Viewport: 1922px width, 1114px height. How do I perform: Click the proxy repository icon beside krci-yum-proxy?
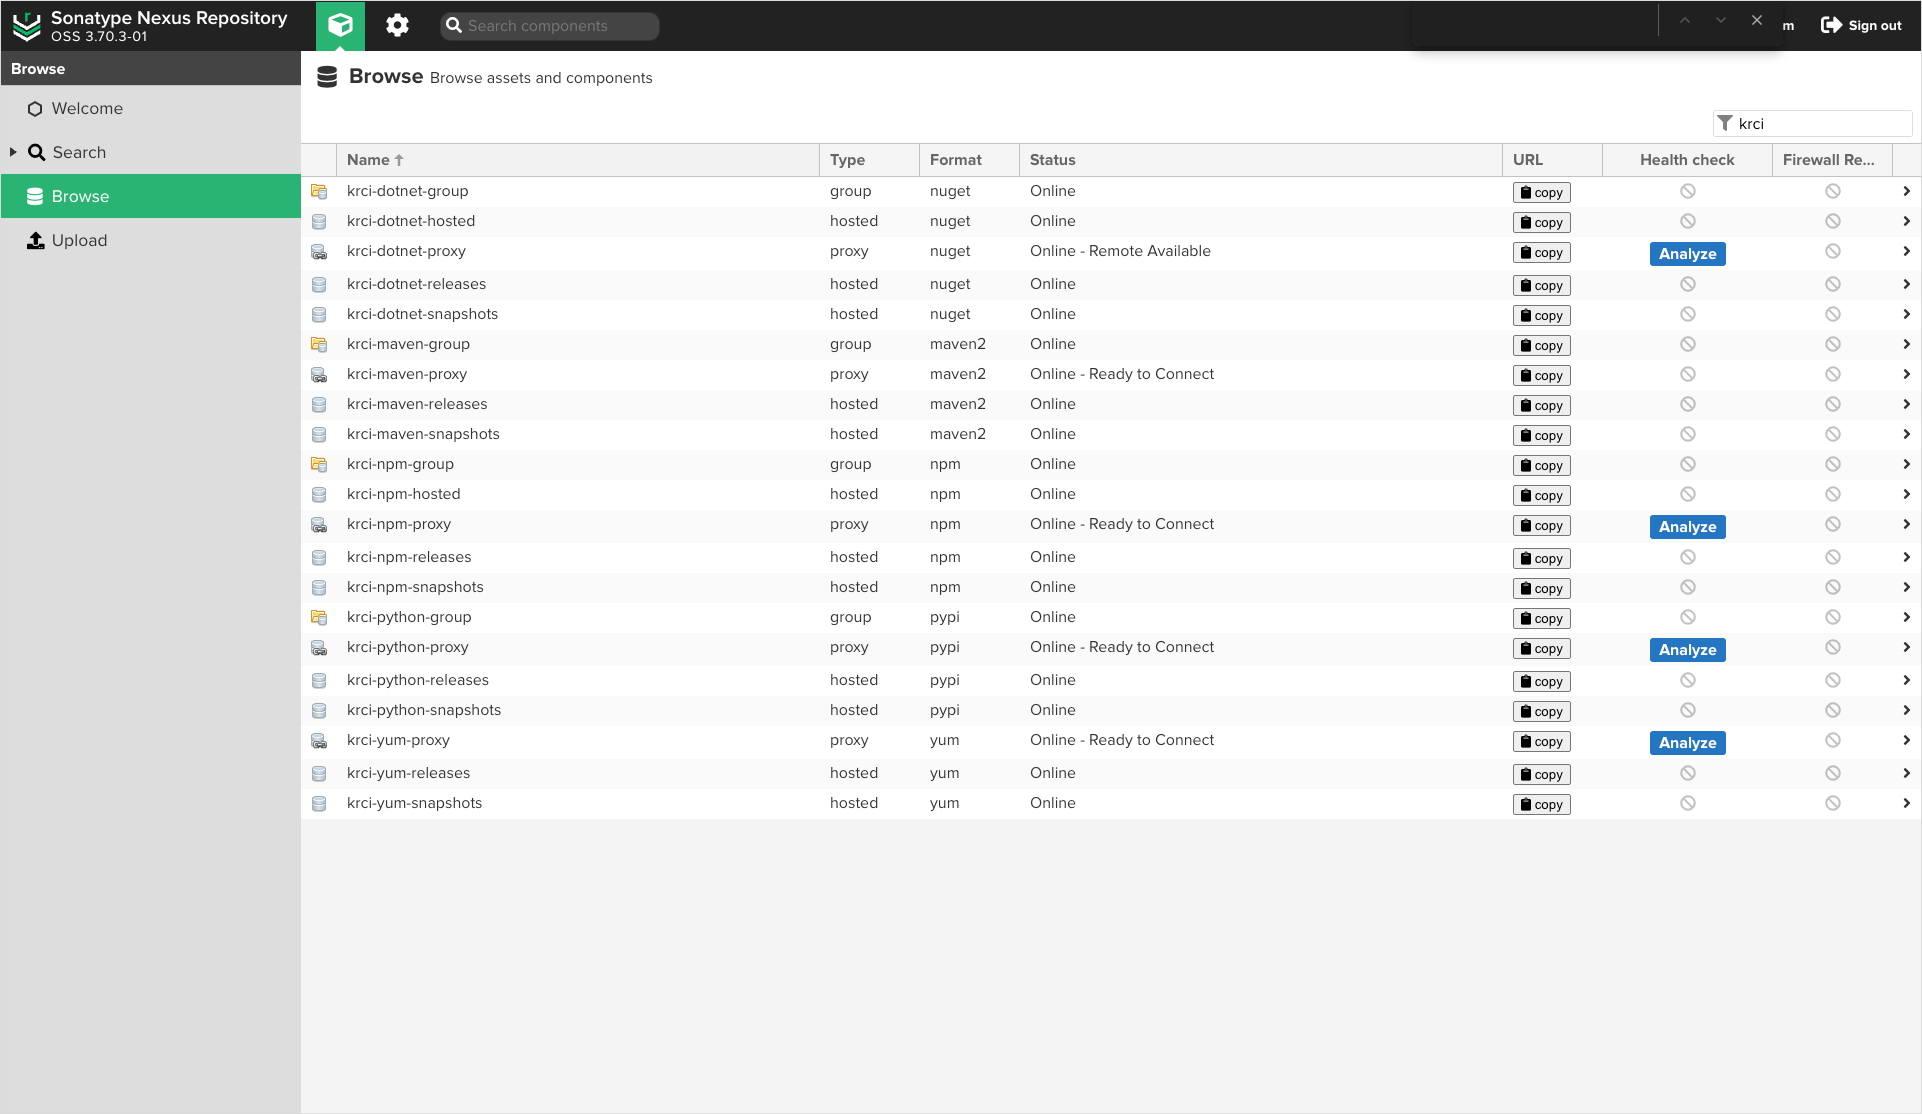click(320, 741)
